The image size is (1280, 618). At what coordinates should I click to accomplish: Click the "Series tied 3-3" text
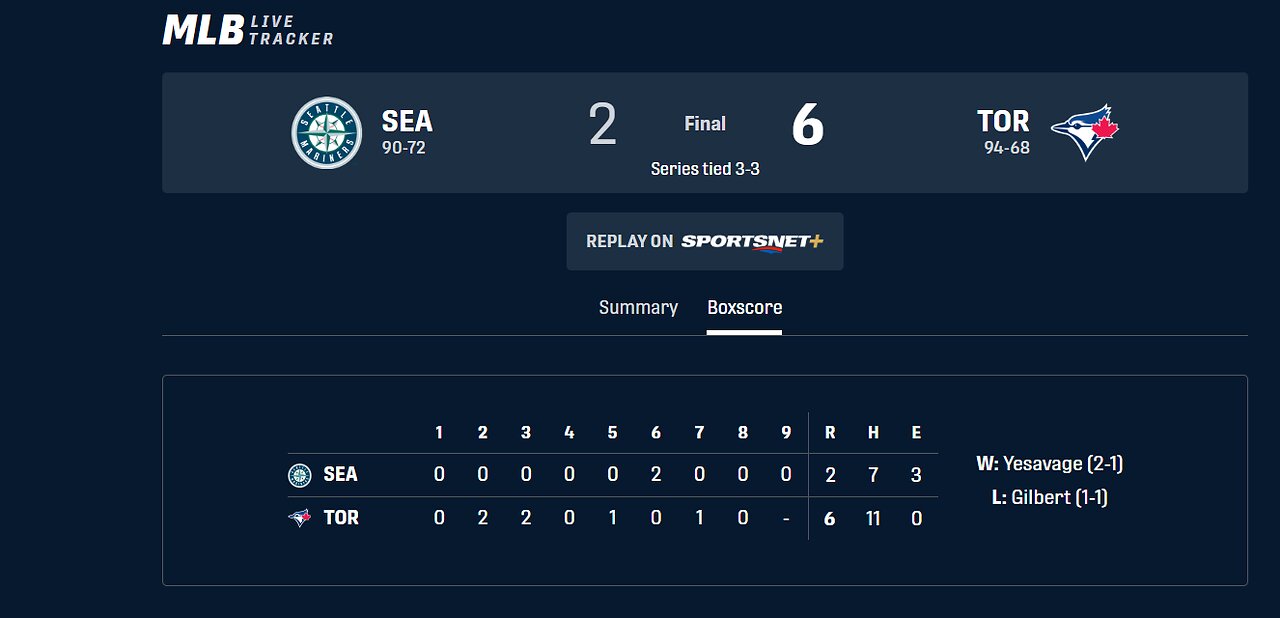705,169
